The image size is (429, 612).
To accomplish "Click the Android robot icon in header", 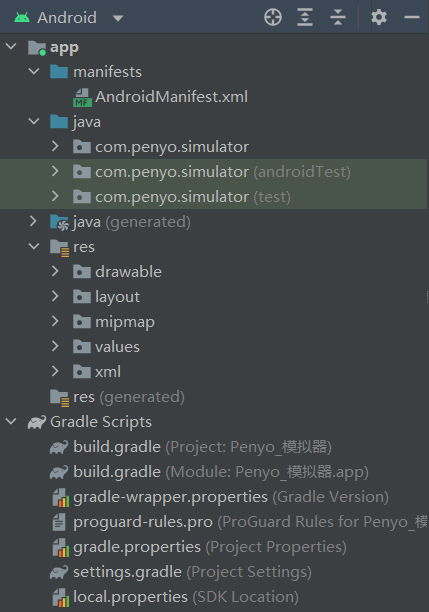I will coord(22,18).
